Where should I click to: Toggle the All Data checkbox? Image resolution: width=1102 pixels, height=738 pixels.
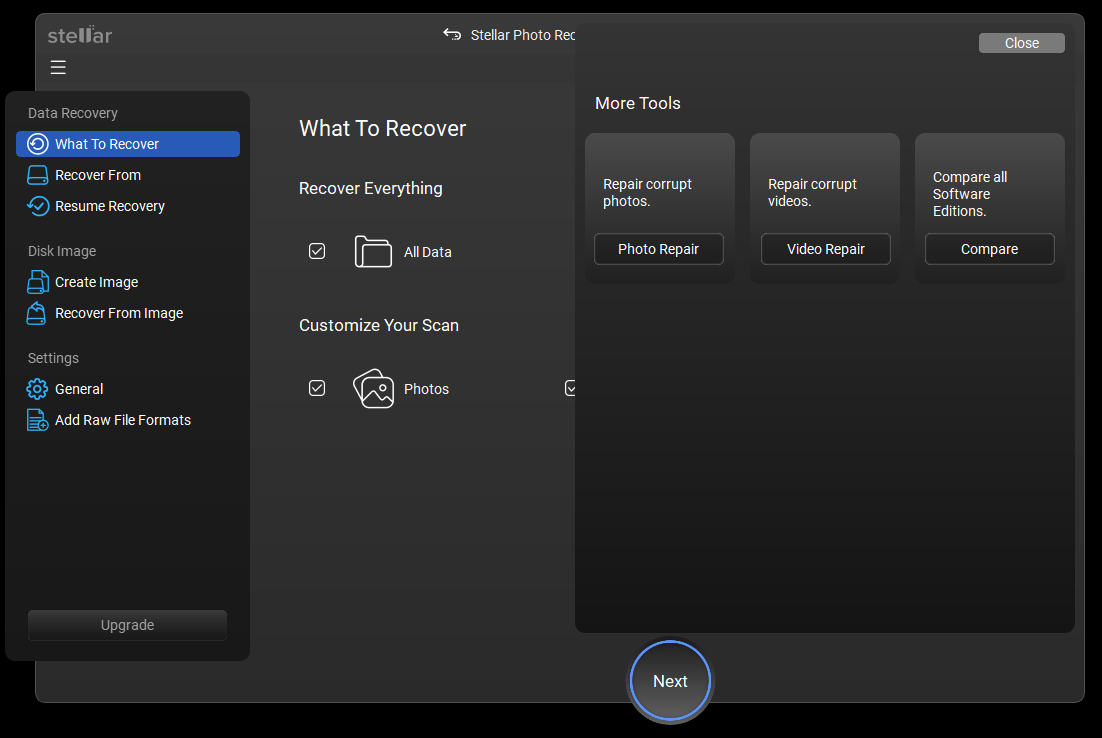coord(317,251)
